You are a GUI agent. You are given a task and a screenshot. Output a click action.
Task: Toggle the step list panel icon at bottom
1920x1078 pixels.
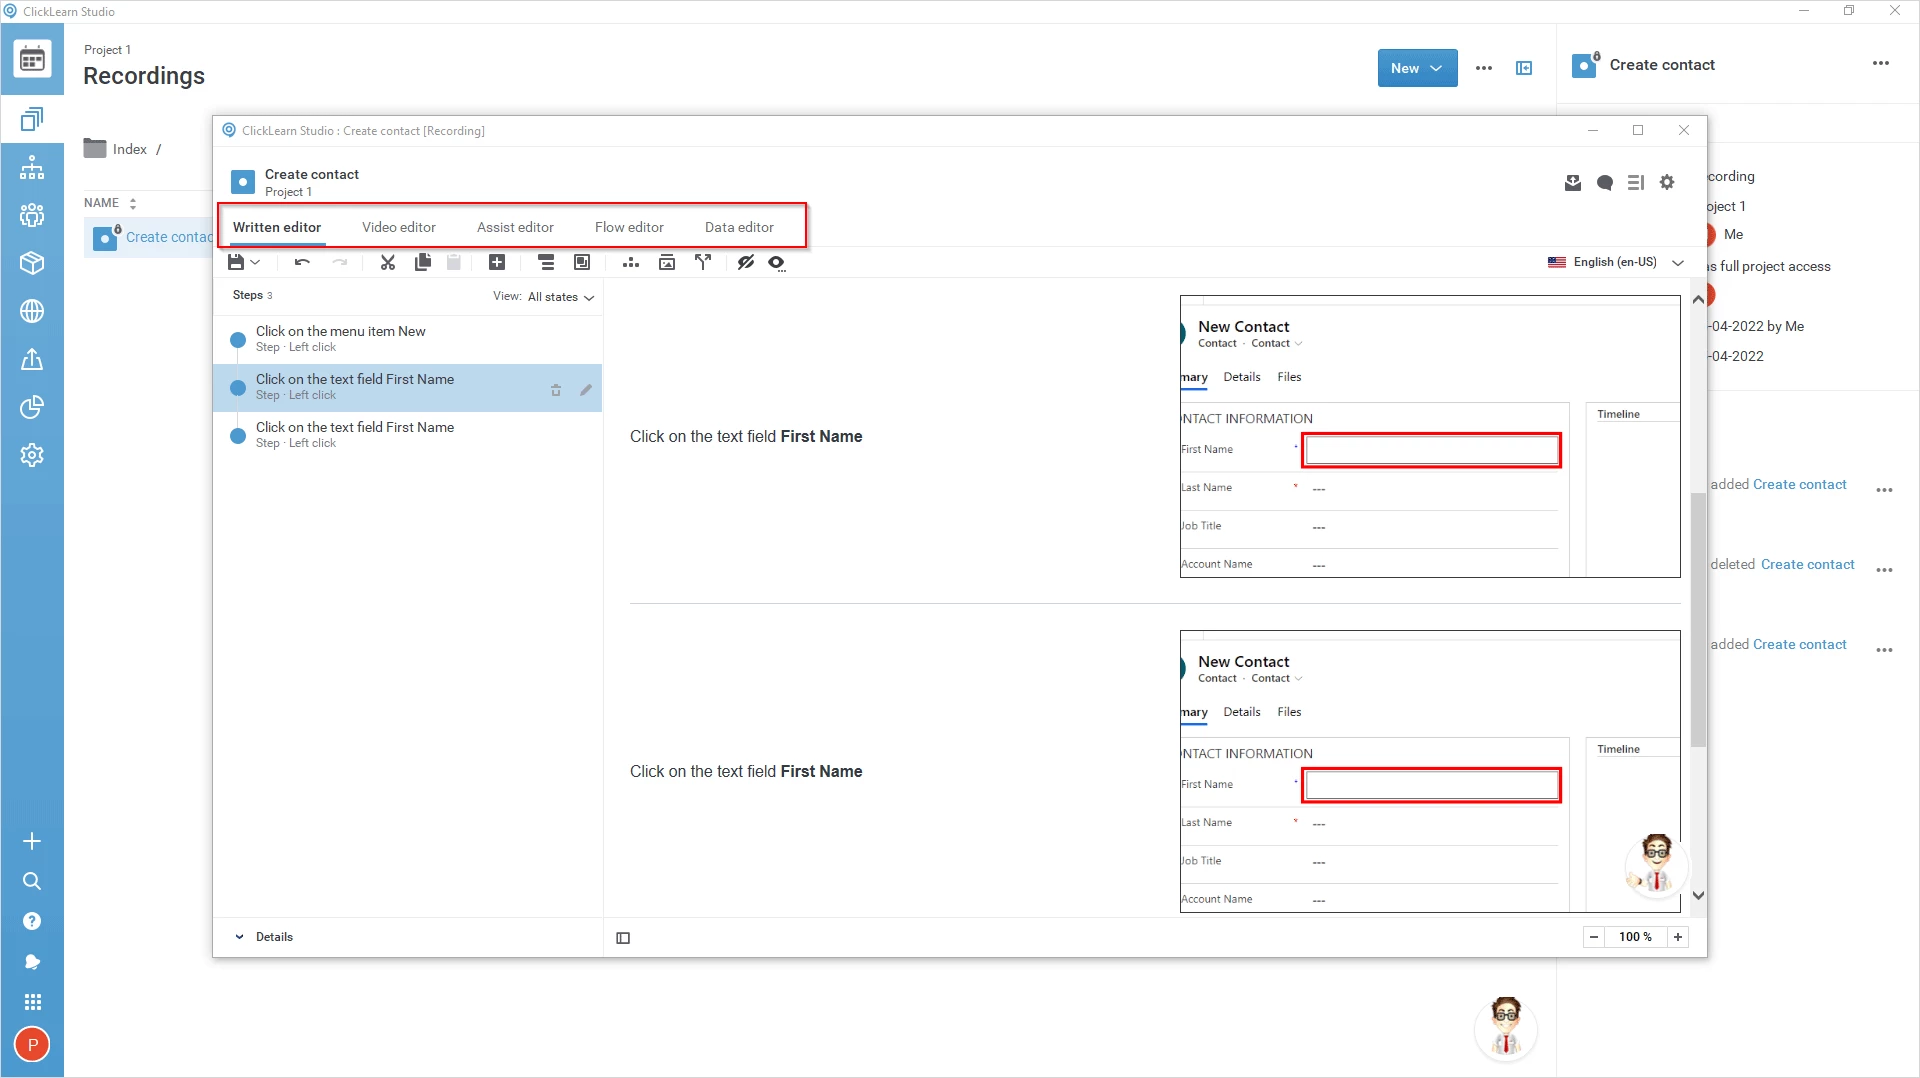coord(623,938)
